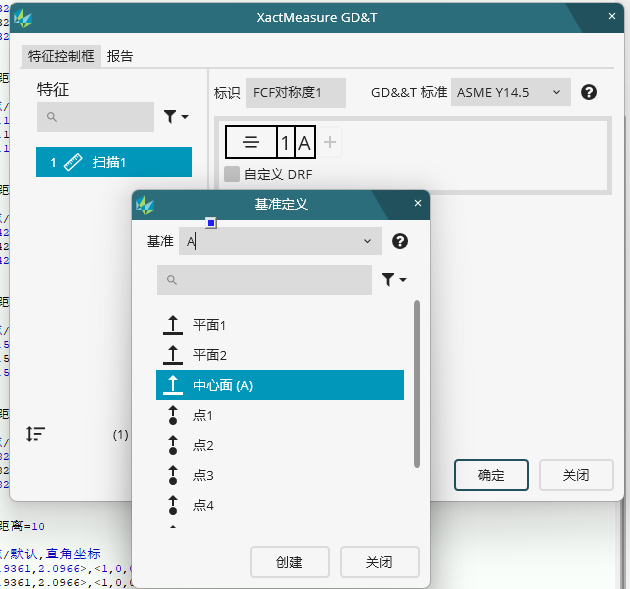Open help icon in 基准定义 dialog
This screenshot has height=589, width=630.
(x=399, y=241)
